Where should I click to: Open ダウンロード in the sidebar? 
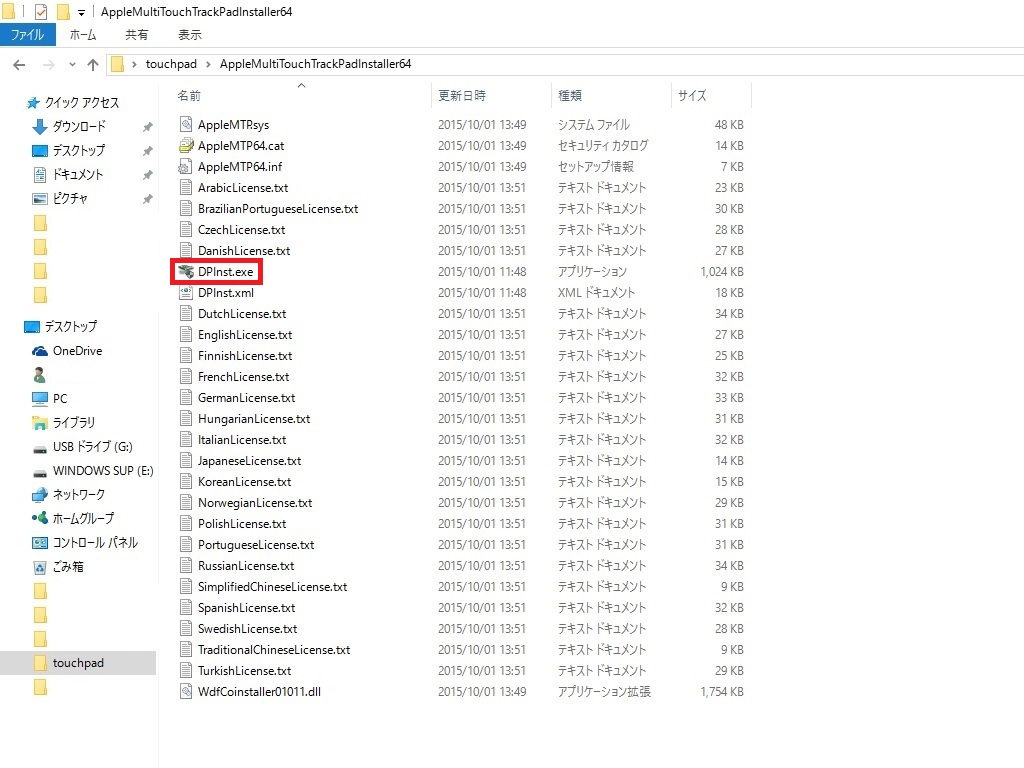coord(79,126)
